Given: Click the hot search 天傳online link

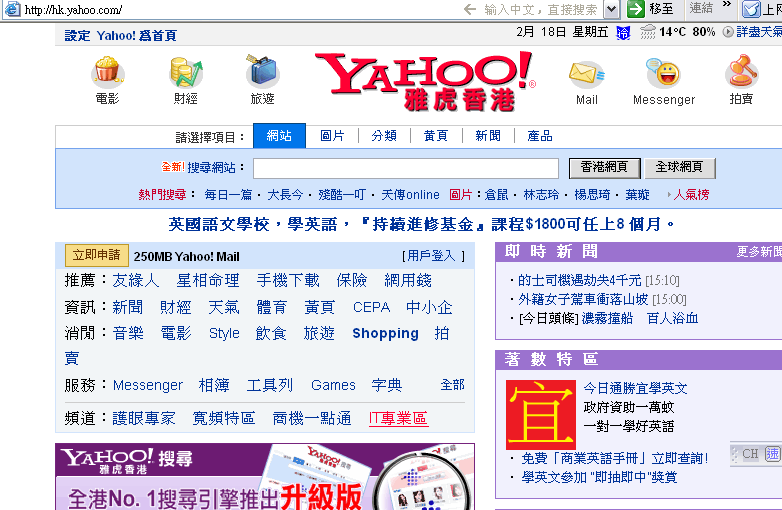Looking at the screenshot, I should tap(410, 194).
